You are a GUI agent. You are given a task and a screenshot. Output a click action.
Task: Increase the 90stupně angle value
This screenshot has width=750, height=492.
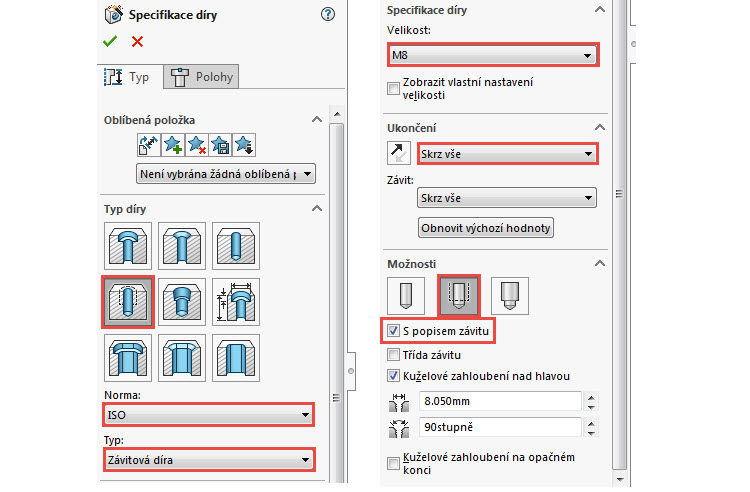[591, 423]
